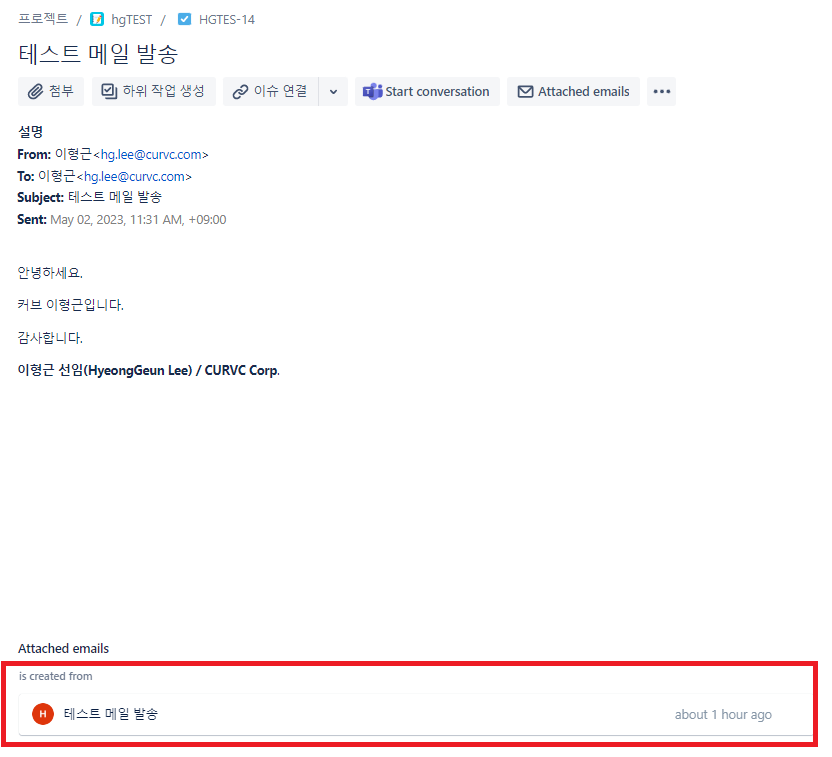Click the paperclip attach icon
Viewport: 832px width, 757px height.
36,92
